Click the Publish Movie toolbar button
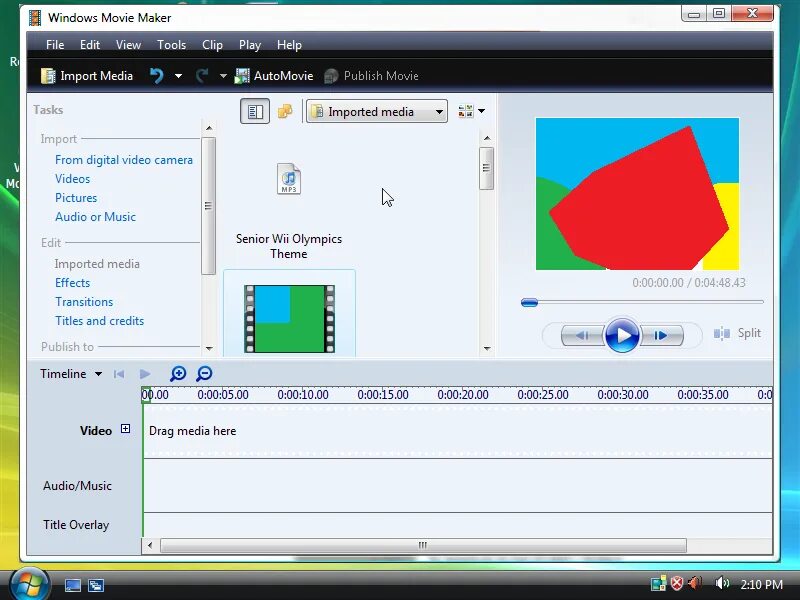 coord(371,76)
